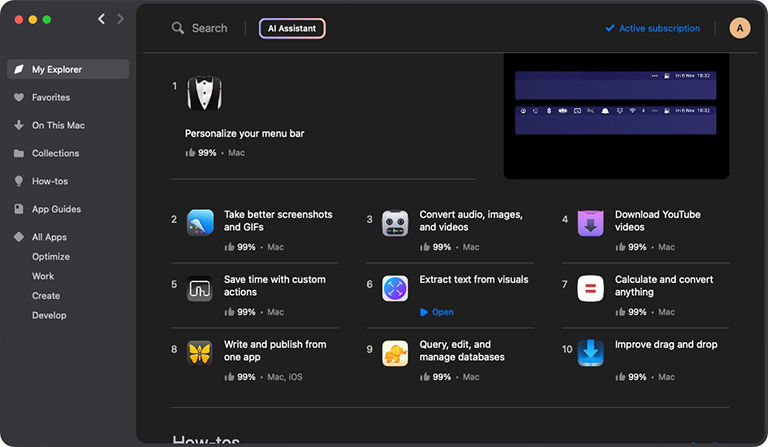The width and height of the screenshot is (768, 447).
Task: Click the blue drag and drop app icon
Action: click(590, 353)
